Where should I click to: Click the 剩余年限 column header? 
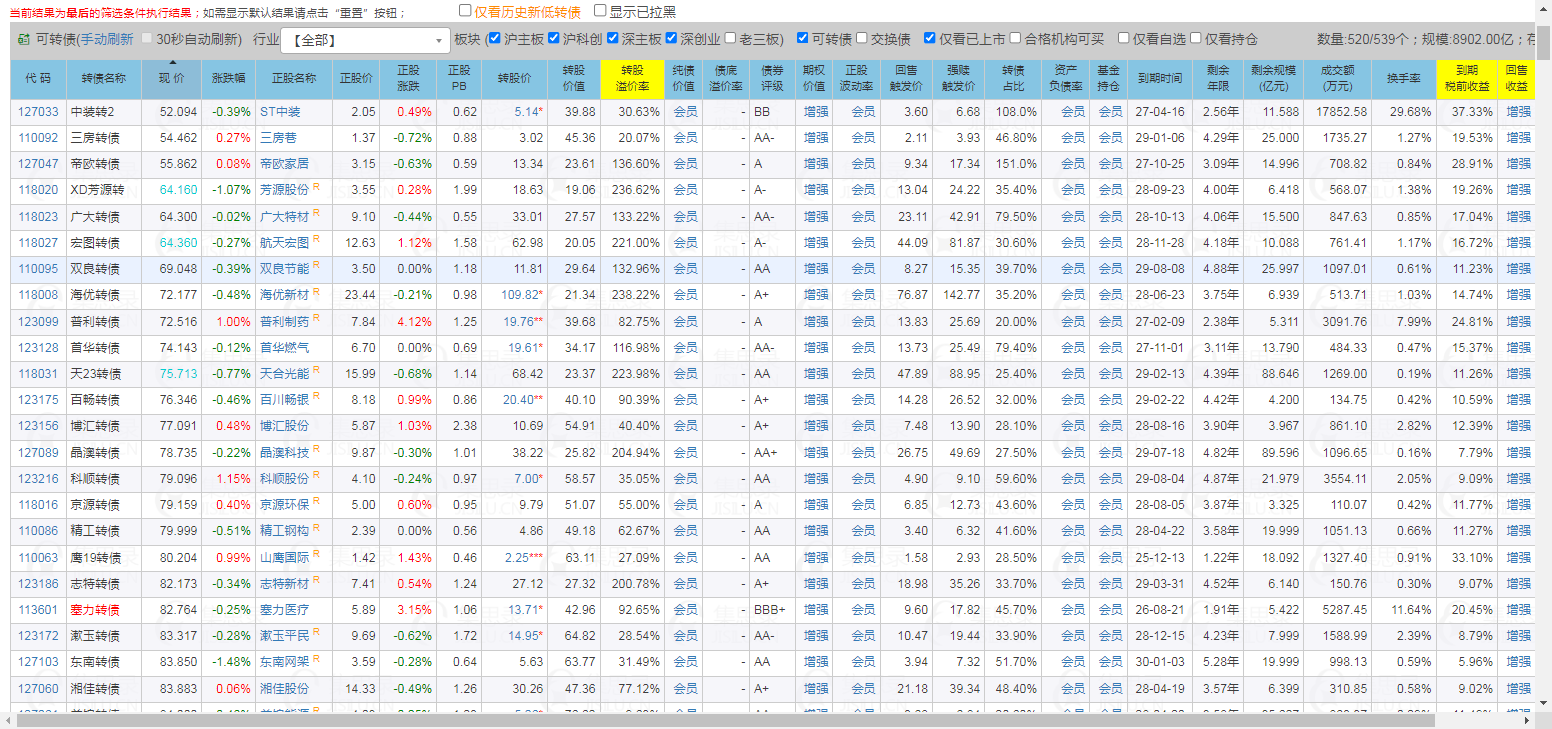[x=1217, y=78]
